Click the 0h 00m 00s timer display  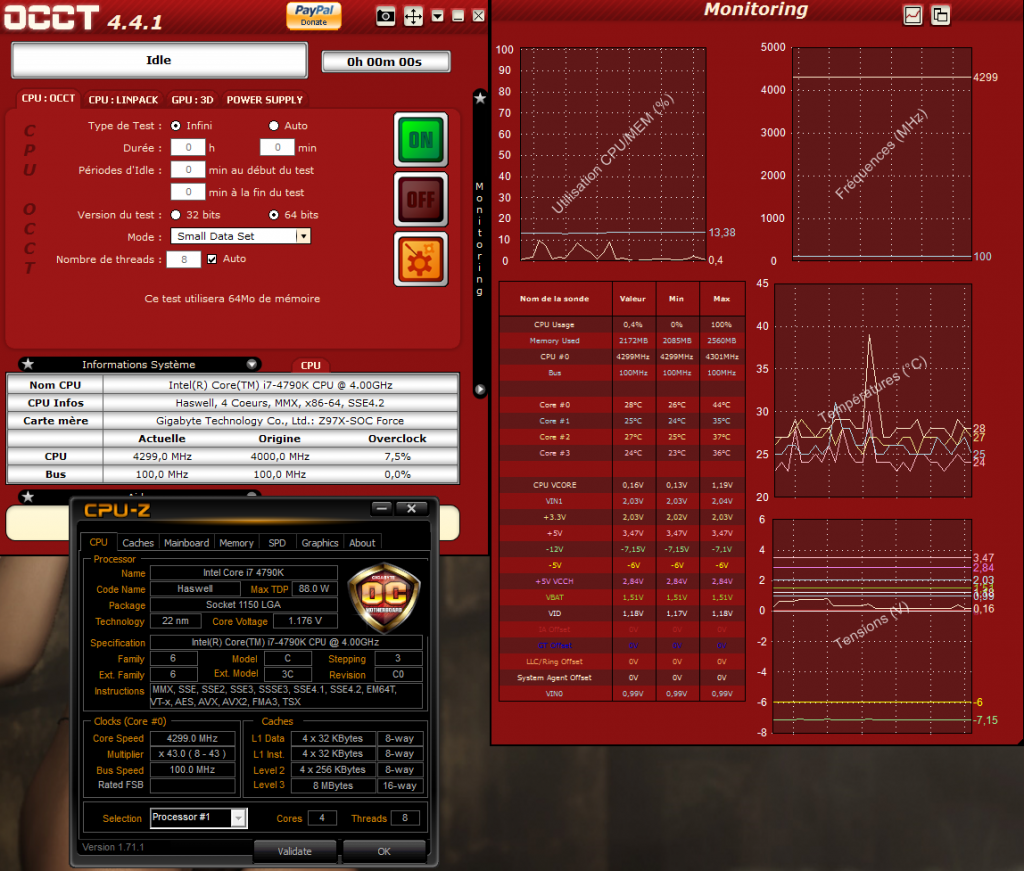[x=385, y=62]
